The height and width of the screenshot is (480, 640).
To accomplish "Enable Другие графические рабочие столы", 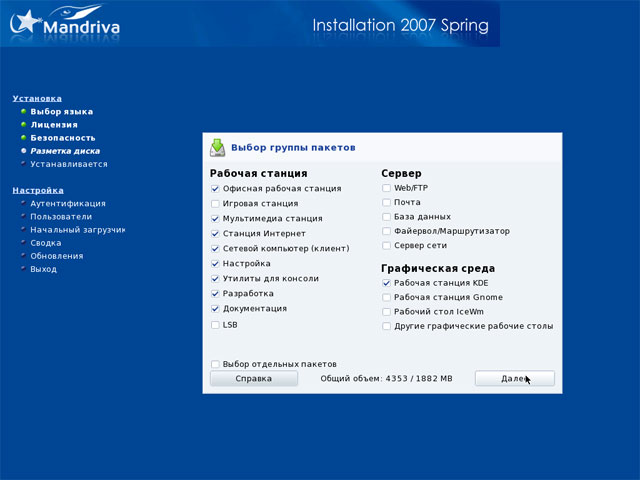I will point(386,326).
